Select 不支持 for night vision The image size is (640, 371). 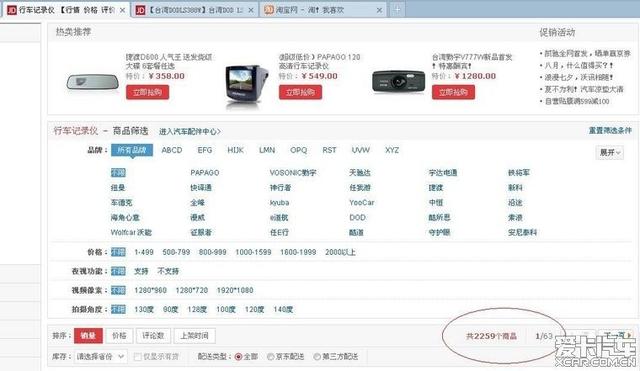point(168,271)
